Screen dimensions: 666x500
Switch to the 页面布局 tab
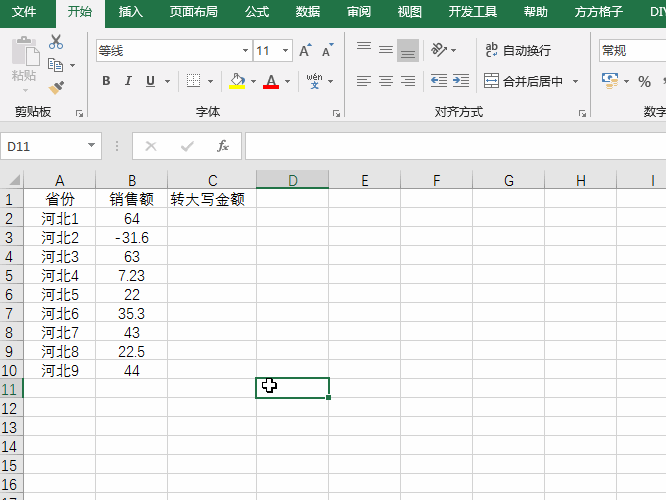pos(194,11)
